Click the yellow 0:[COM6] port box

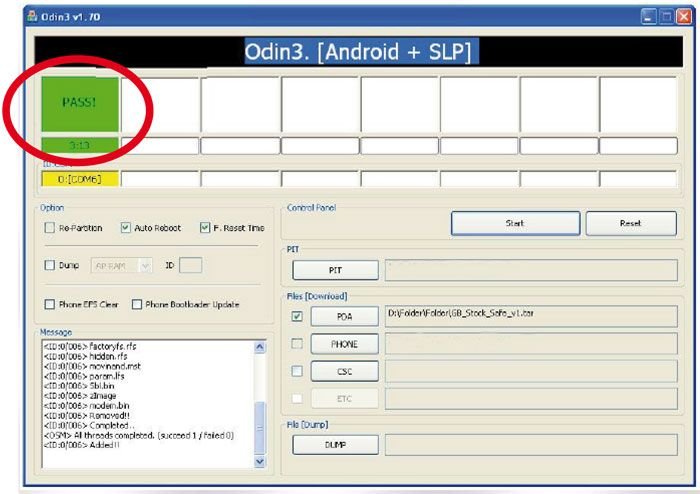pos(80,179)
